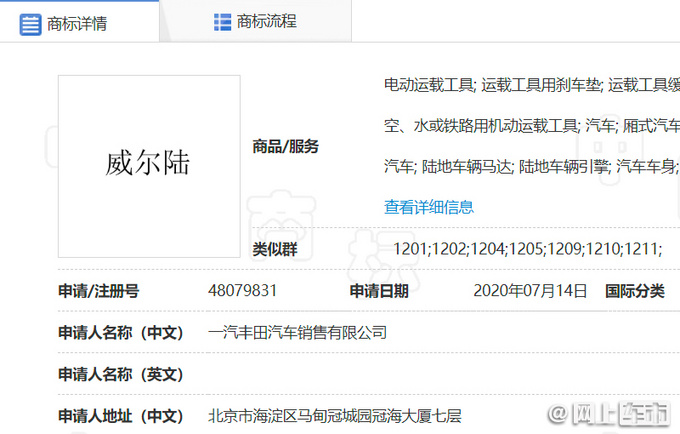680x434 pixels.
Task: Select goods line starting 空、水或铁路用机动运载工具
Action: click(x=532, y=126)
